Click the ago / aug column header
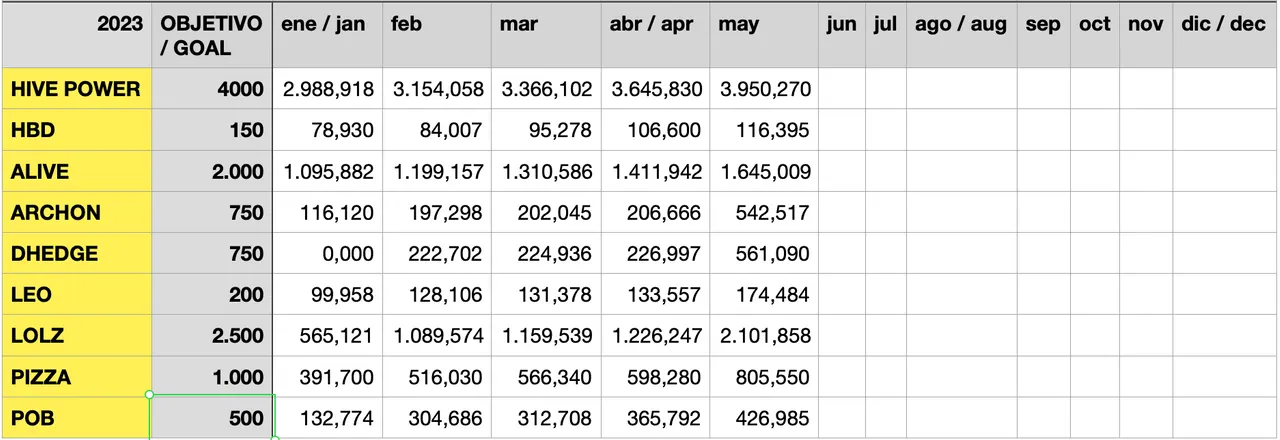This screenshot has width=1280, height=440. (960, 25)
